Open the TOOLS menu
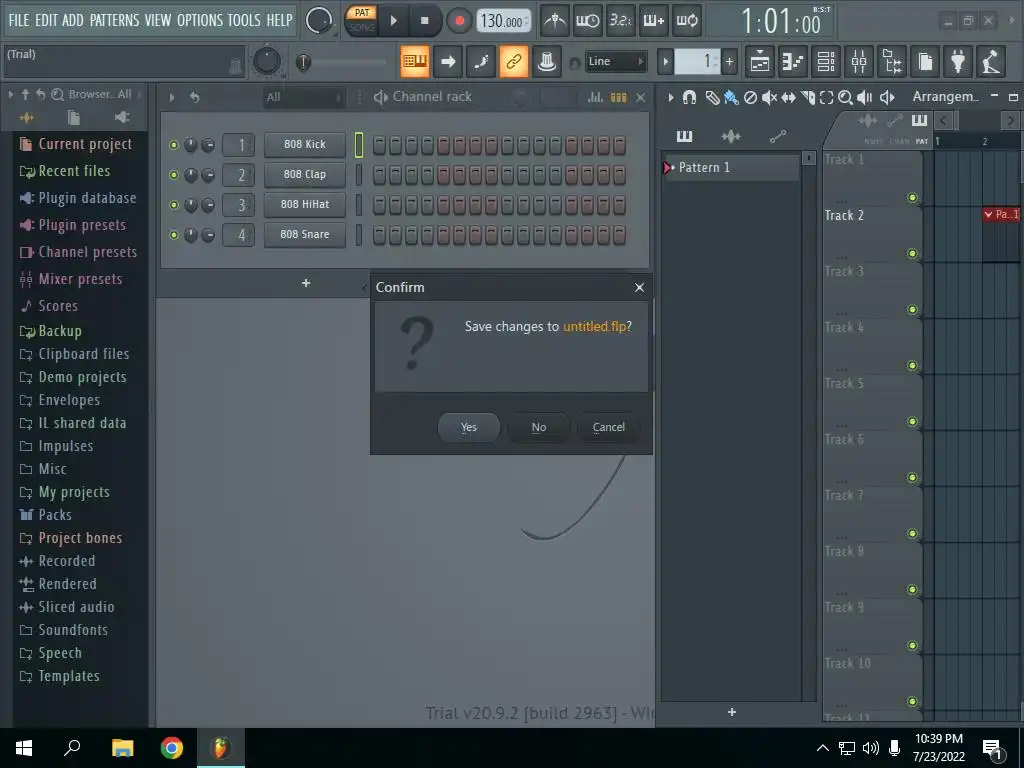The height and width of the screenshot is (768, 1024). pyautogui.click(x=244, y=20)
